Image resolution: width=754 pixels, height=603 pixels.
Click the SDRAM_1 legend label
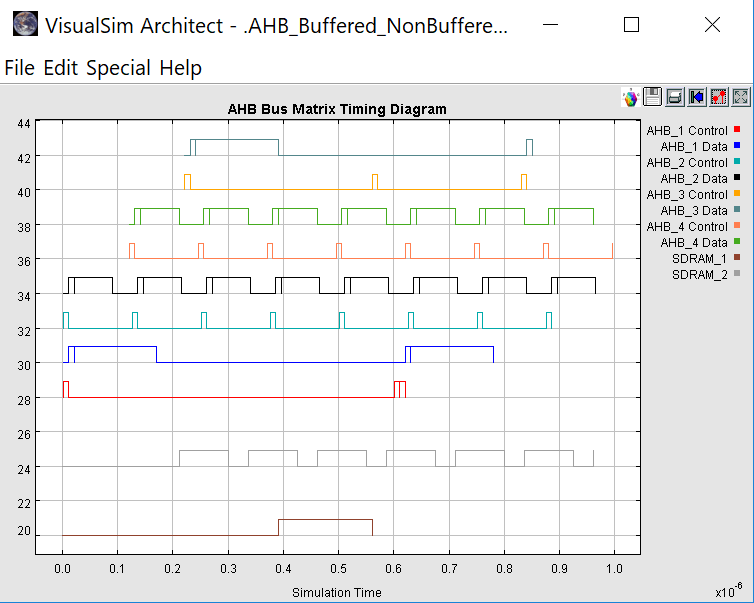[700, 258]
